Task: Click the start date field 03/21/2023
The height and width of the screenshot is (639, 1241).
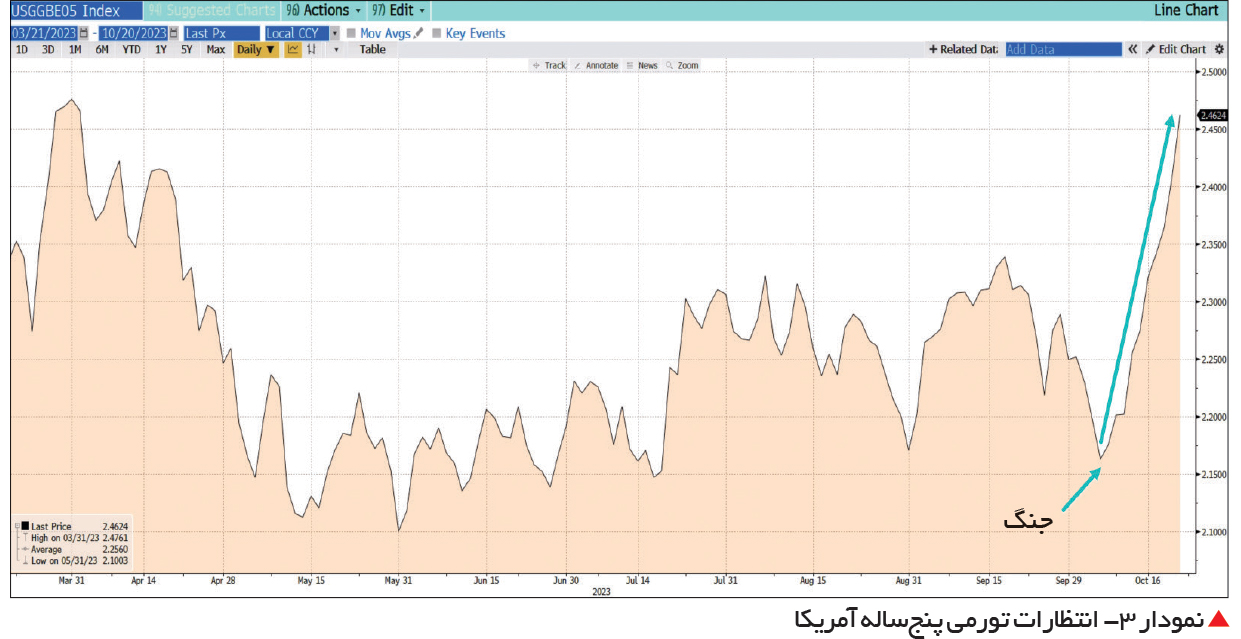Action: click(x=44, y=33)
